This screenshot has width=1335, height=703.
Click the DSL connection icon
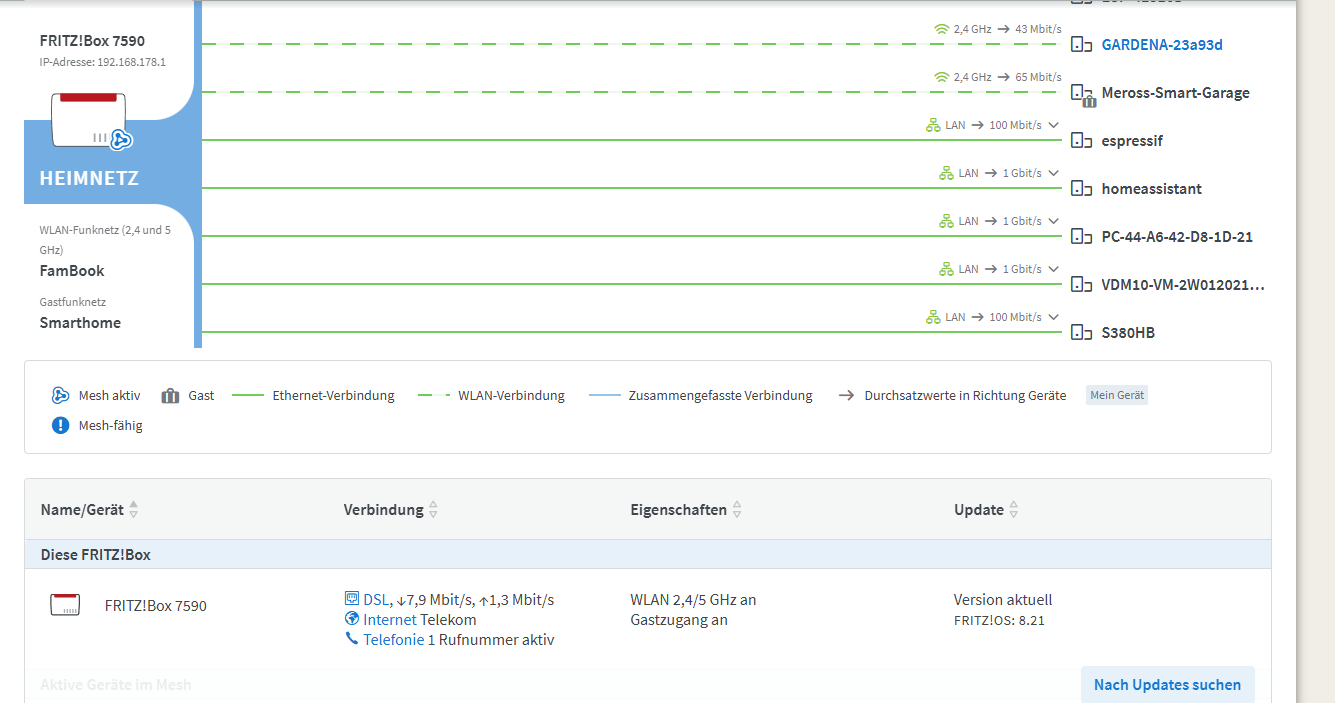pos(351,599)
